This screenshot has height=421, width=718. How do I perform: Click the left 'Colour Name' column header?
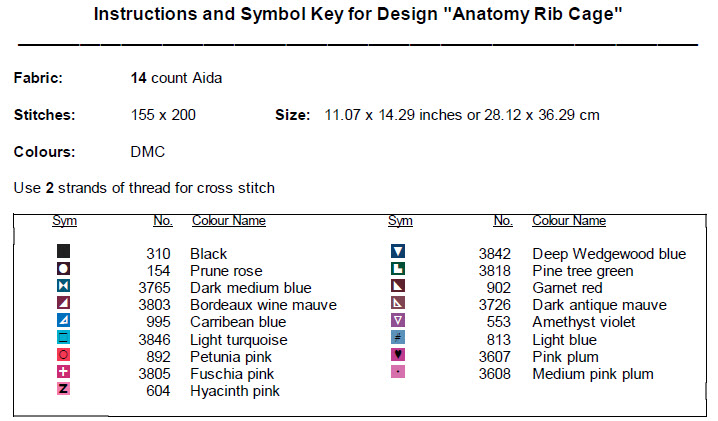tap(229, 221)
